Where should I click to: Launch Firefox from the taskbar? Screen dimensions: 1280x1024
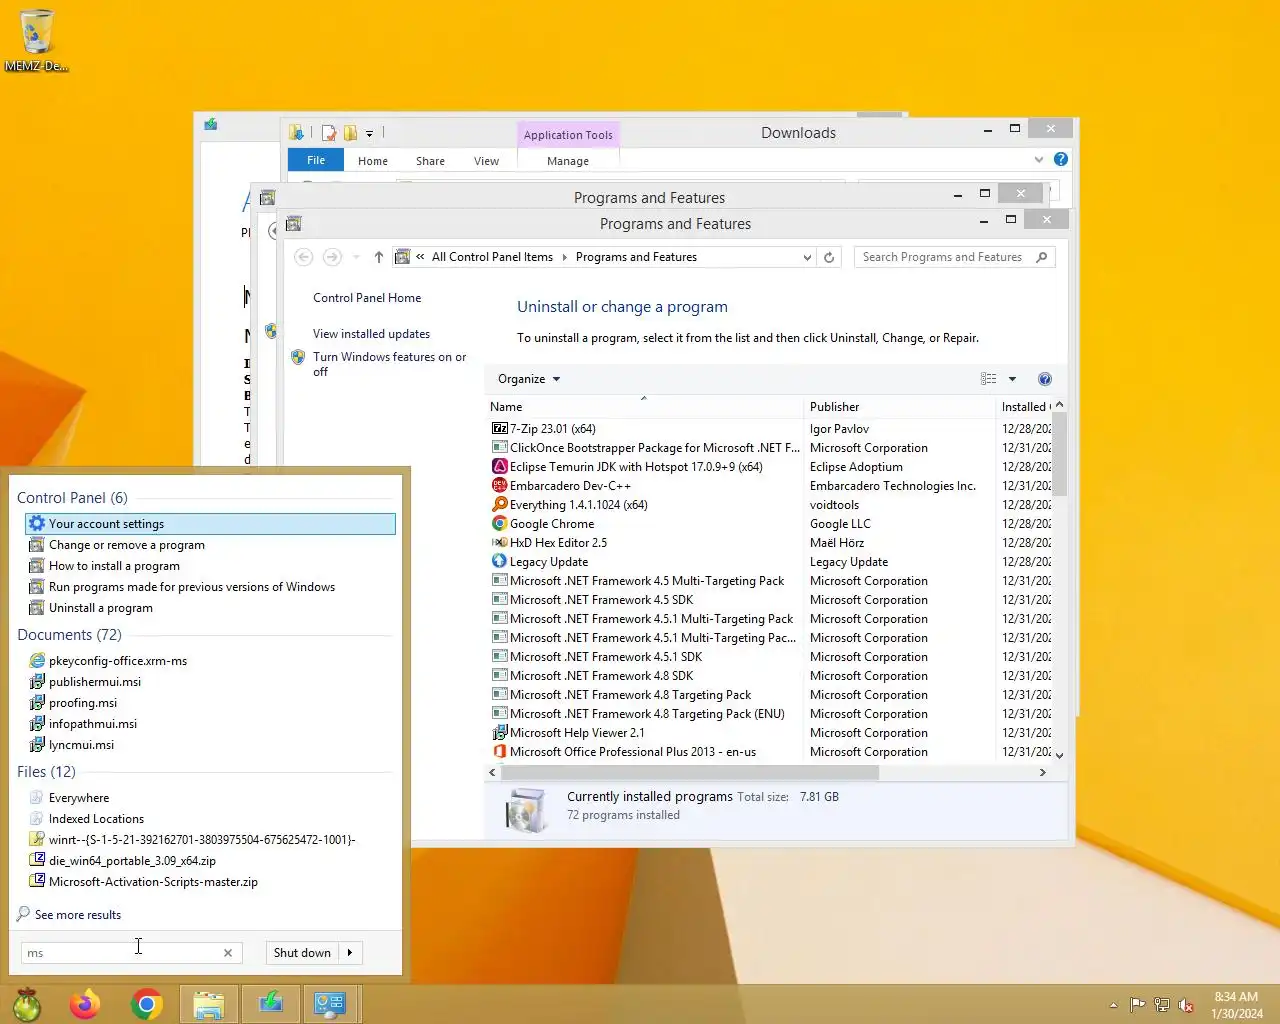click(x=85, y=1004)
